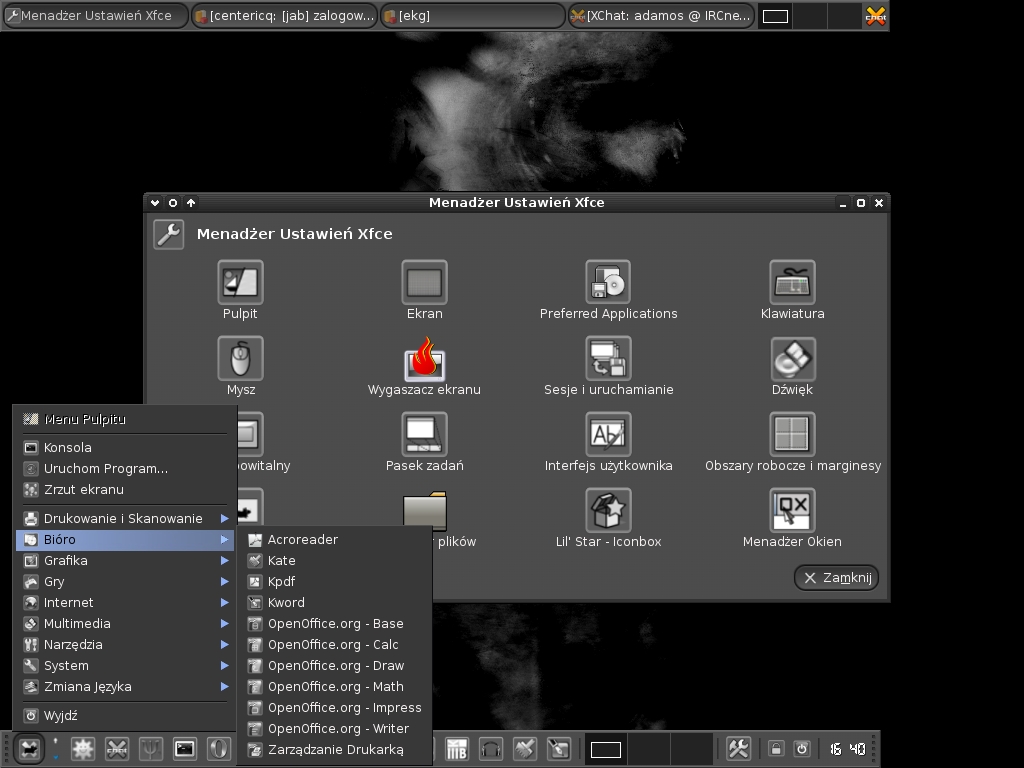
Task: Open the Ekran display settings
Action: tap(424, 283)
